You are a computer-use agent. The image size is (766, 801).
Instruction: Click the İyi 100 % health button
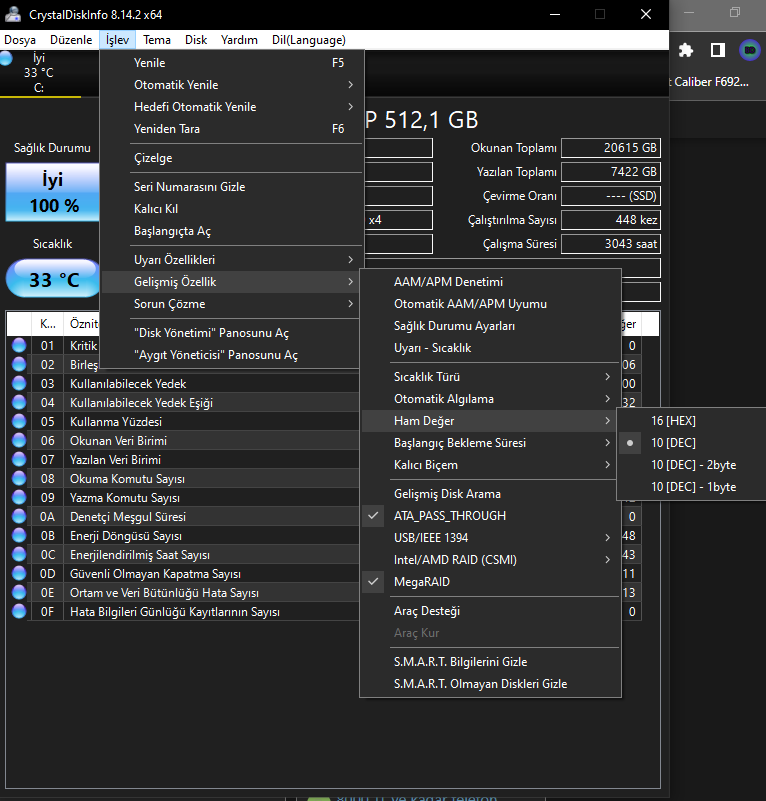[x=53, y=192]
